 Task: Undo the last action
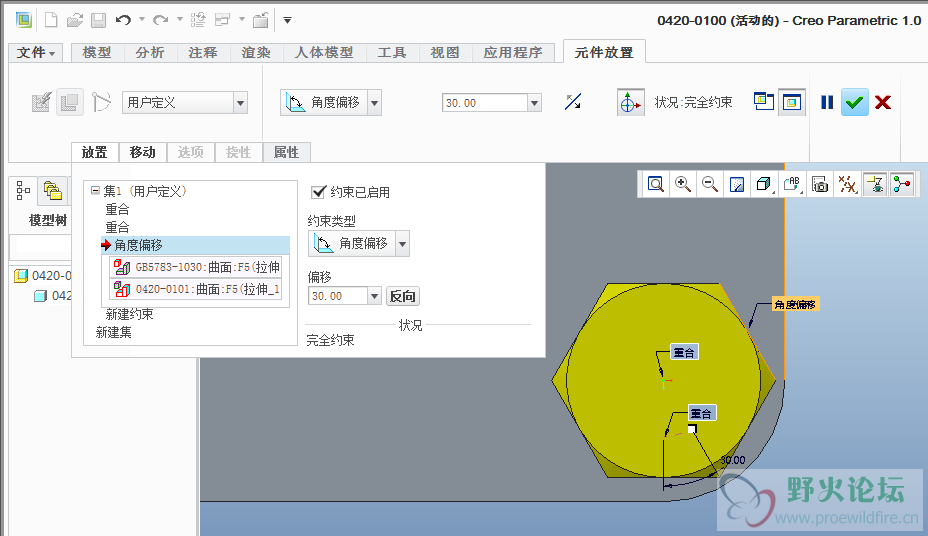123,20
